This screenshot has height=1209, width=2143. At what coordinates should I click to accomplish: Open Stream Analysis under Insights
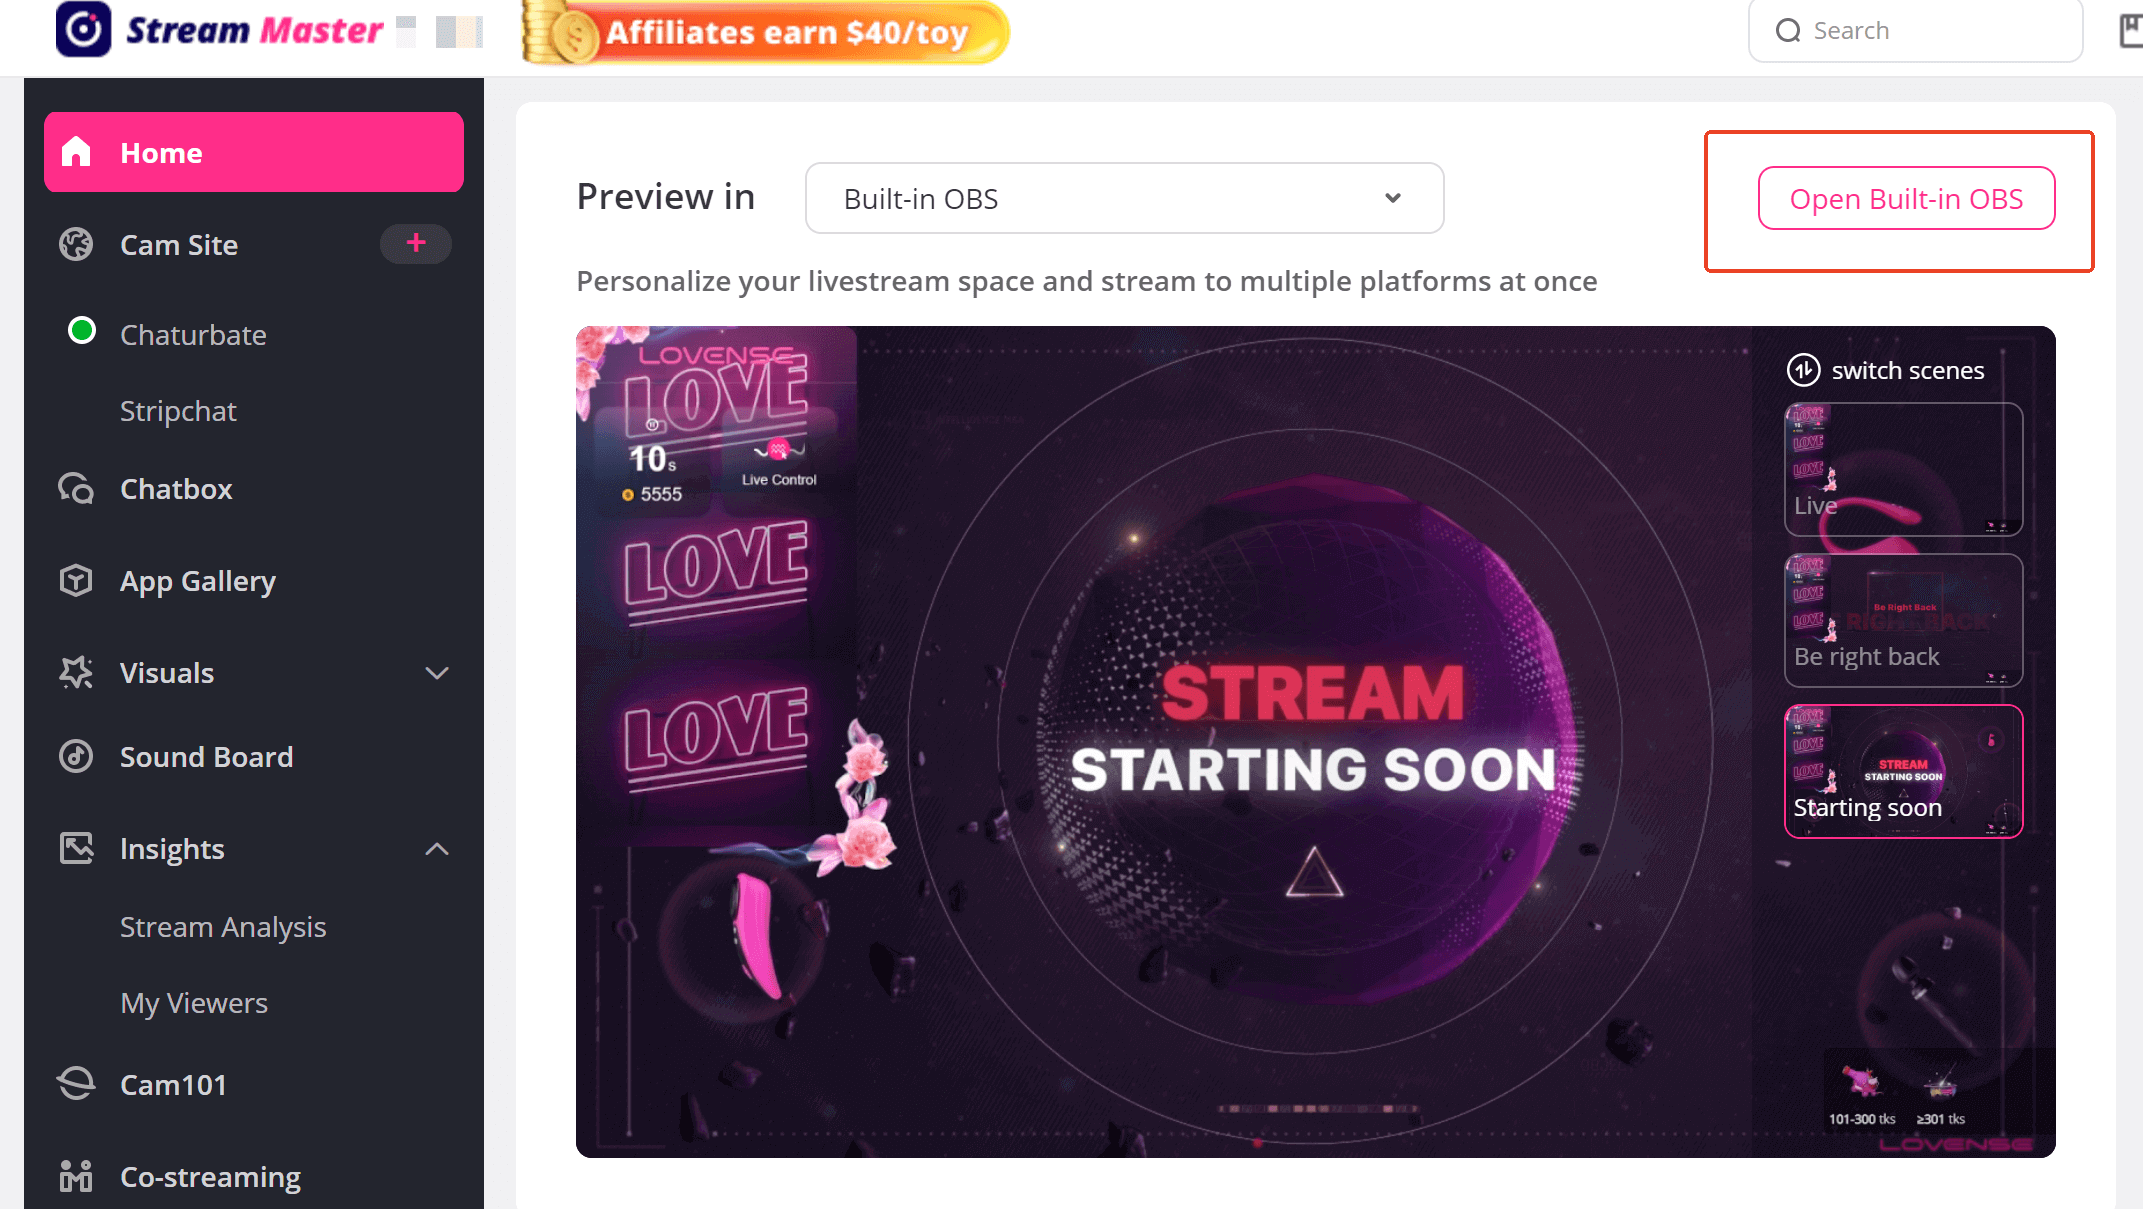point(223,927)
